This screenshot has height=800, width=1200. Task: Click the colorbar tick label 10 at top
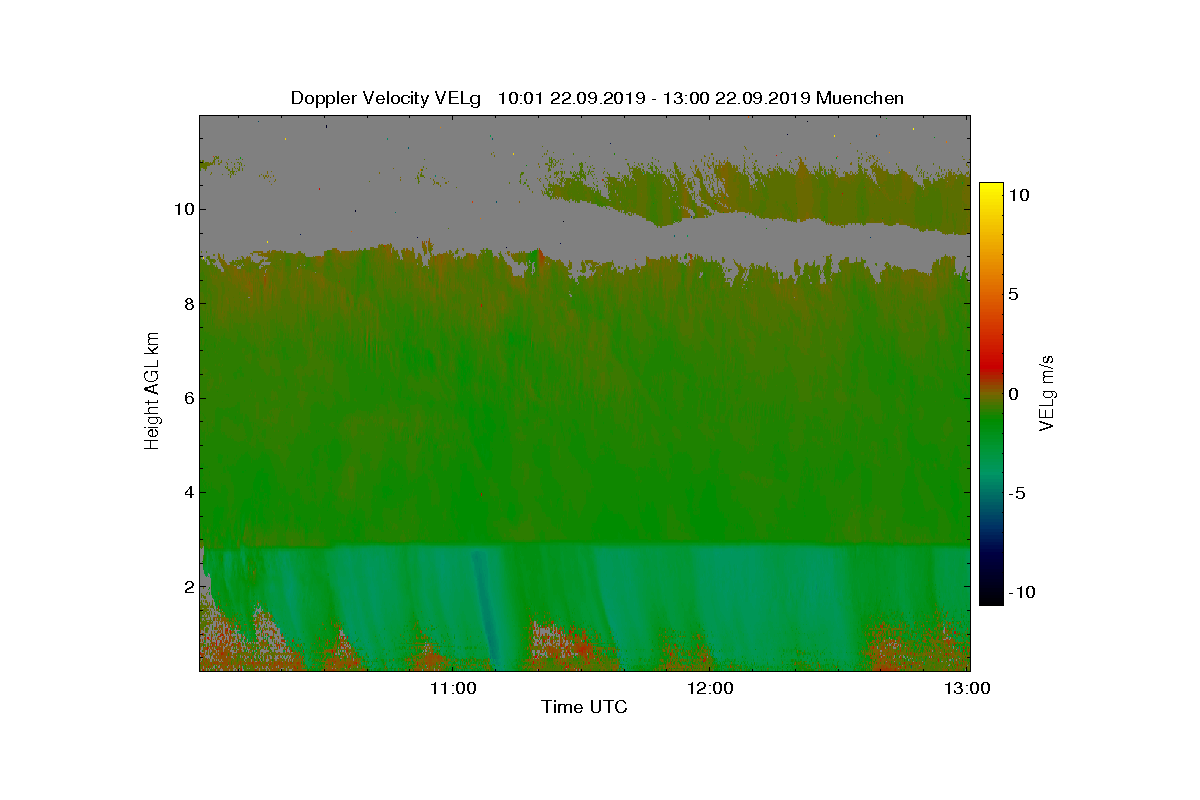pos(1017,195)
